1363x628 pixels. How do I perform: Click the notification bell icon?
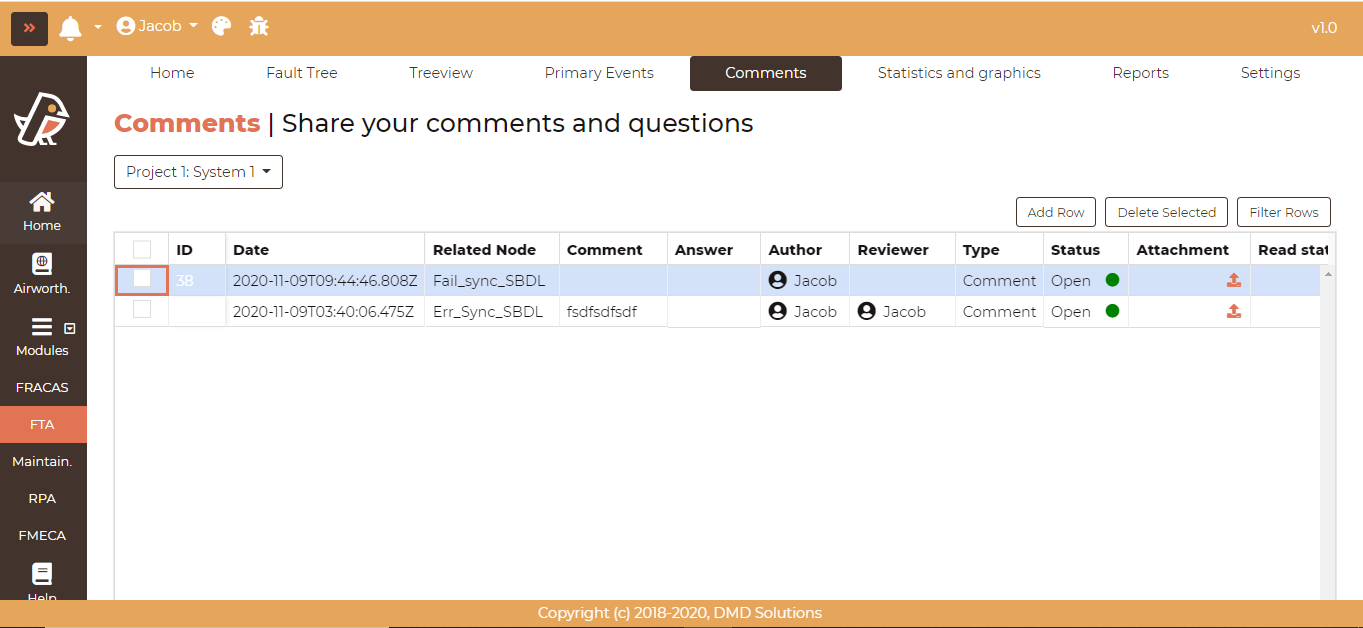pos(70,28)
